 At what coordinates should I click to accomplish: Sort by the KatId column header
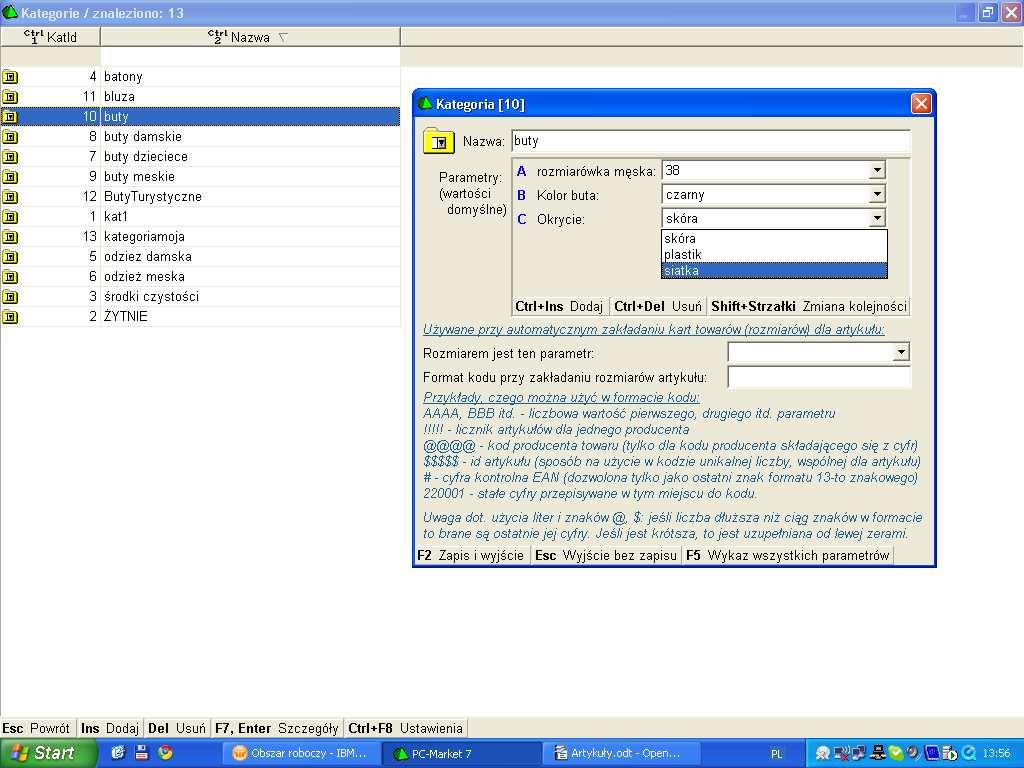[50, 37]
